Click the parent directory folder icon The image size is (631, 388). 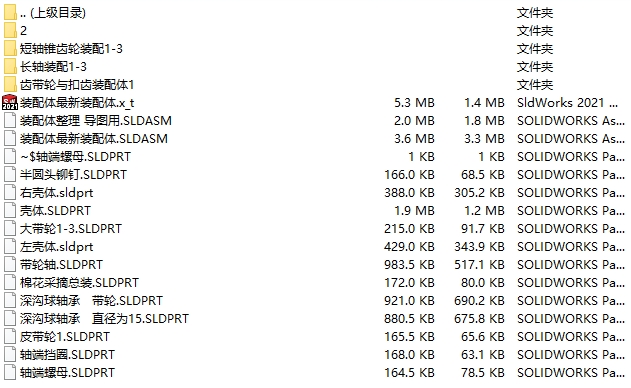tap(10, 12)
